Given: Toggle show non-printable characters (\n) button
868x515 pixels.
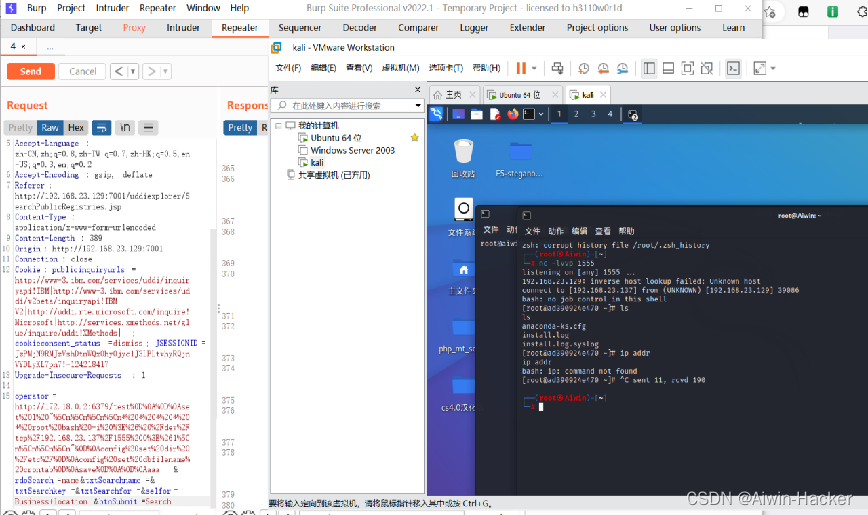Looking at the screenshot, I should pyautogui.click(x=125, y=128).
